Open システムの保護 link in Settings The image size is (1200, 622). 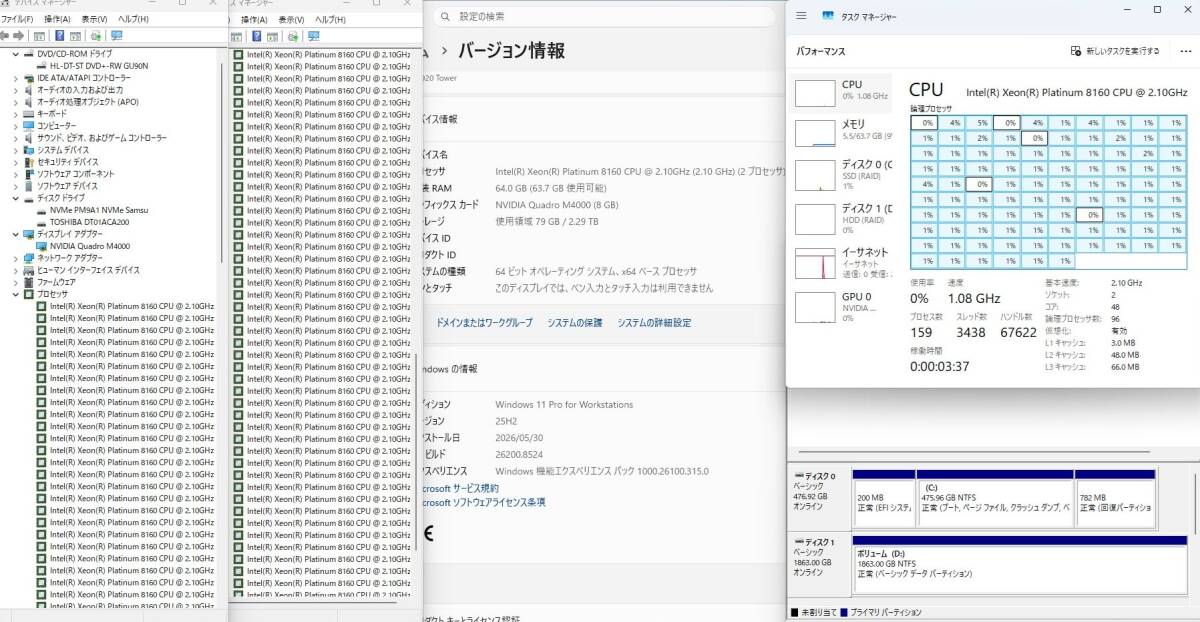point(574,323)
